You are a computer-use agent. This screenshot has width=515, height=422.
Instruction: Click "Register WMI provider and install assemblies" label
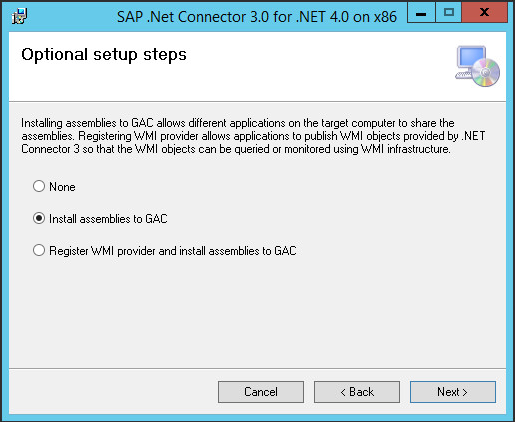(x=173, y=251)
